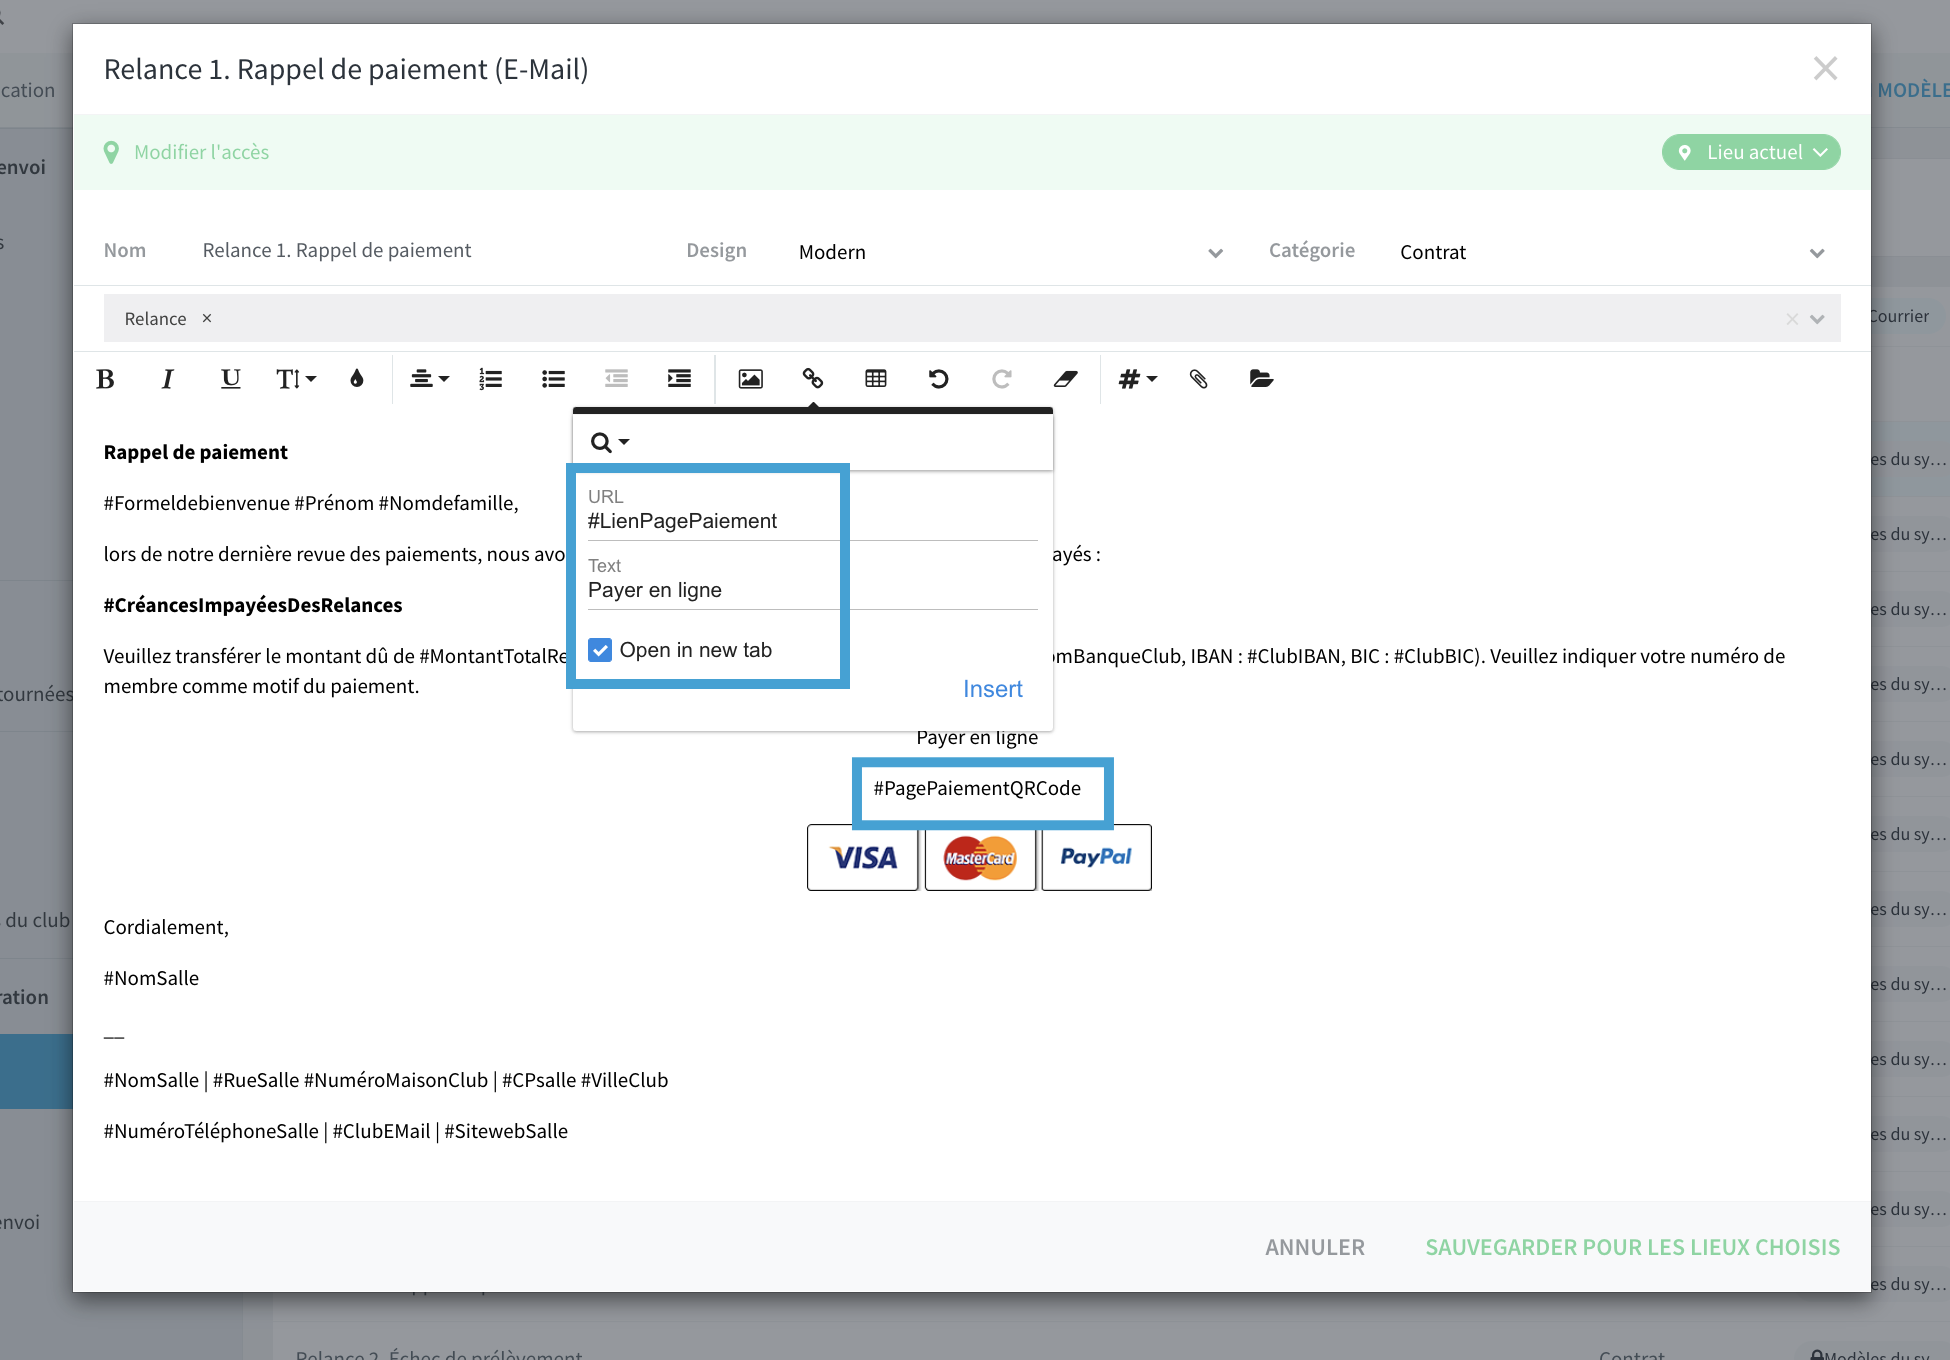Click the attachment paperclip icon

1199,379
